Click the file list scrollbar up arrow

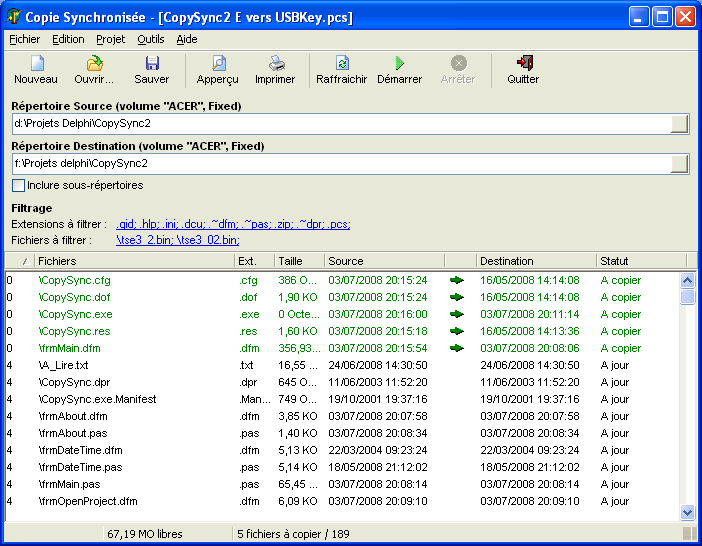687,281
